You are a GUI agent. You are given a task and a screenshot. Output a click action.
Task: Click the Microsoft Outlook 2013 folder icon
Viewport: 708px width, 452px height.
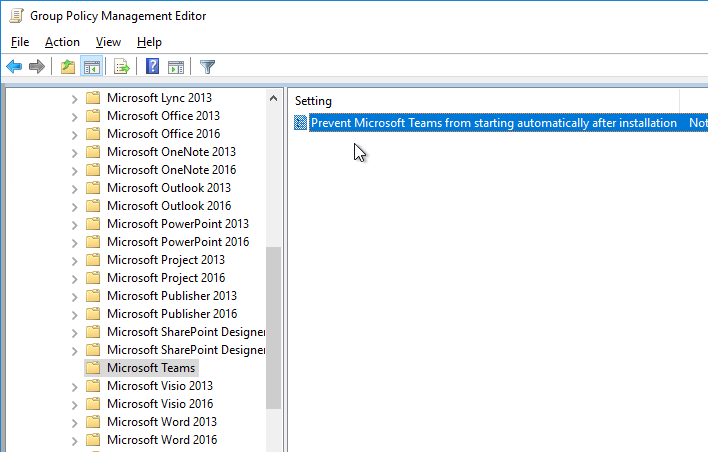[x=93, y=188]
